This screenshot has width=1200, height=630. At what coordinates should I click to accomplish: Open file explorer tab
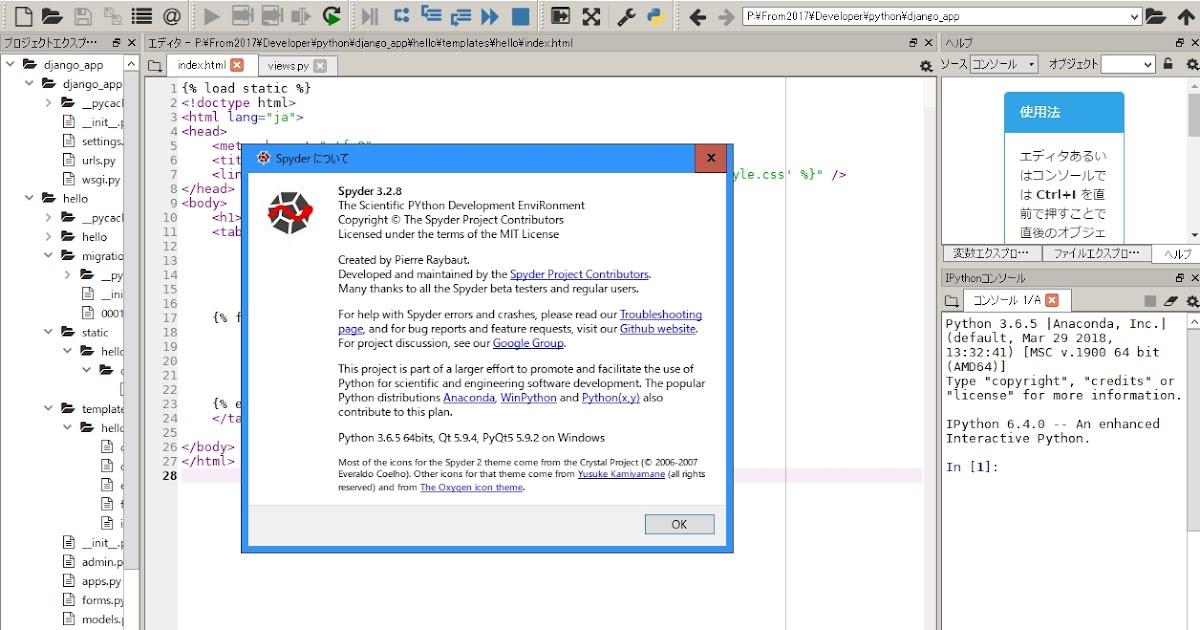pyautogui.click(x=1096, y=254)
